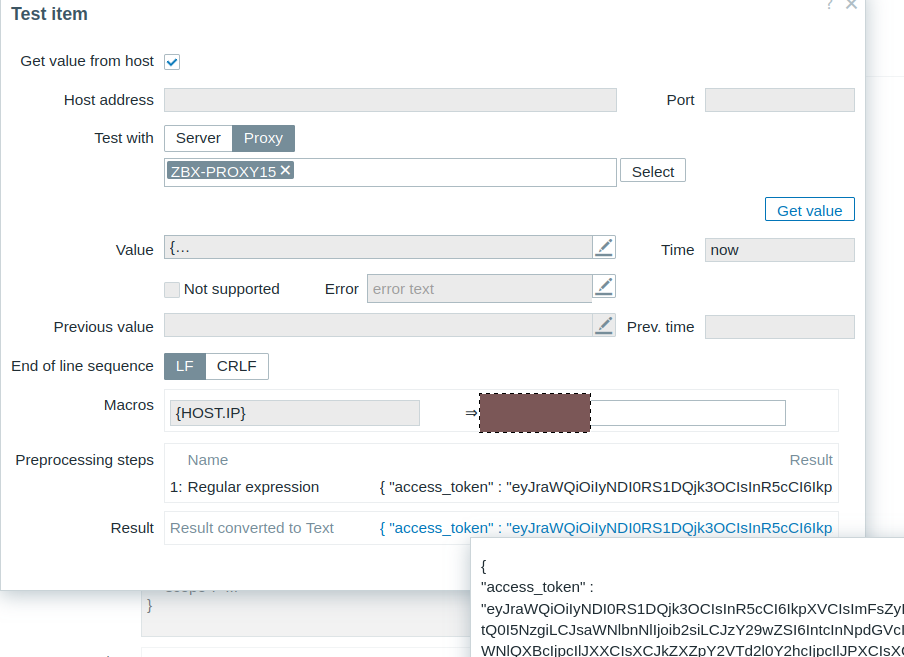The height and width of the screenshot is (657, 904).
Task: Uncheck Get value from host checkbox
Action: point(172,62)
